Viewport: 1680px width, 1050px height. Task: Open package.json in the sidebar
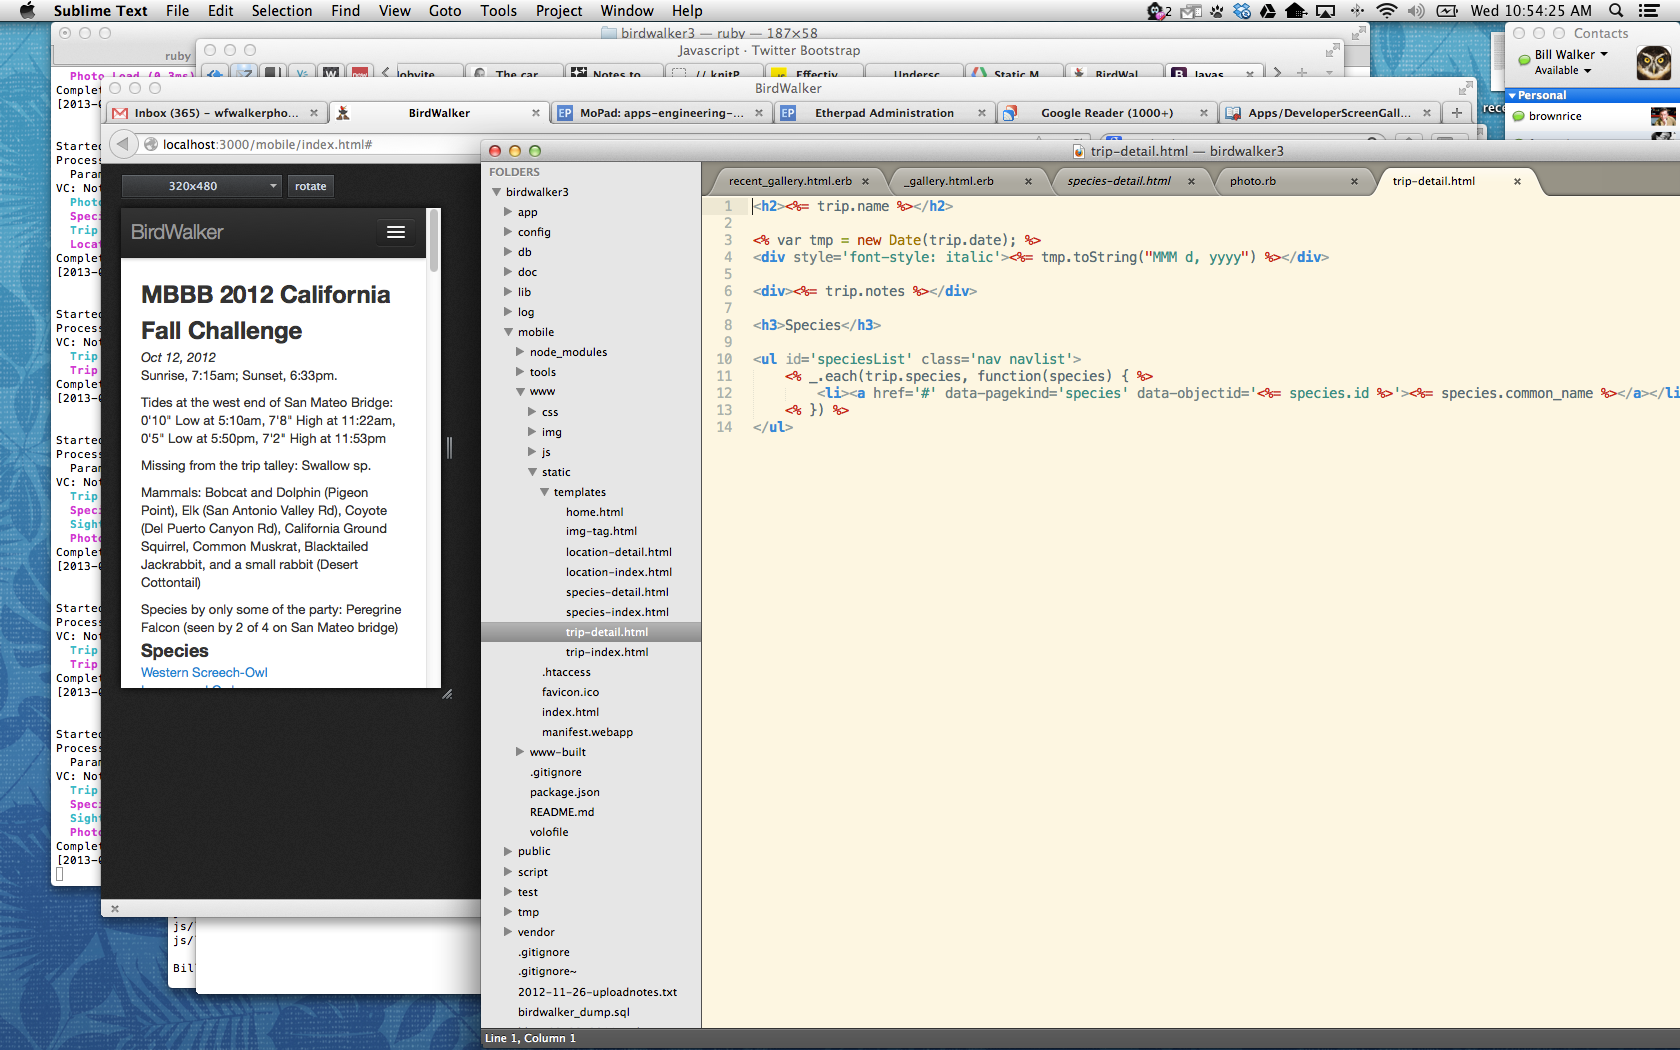click(x=564, y=792)
